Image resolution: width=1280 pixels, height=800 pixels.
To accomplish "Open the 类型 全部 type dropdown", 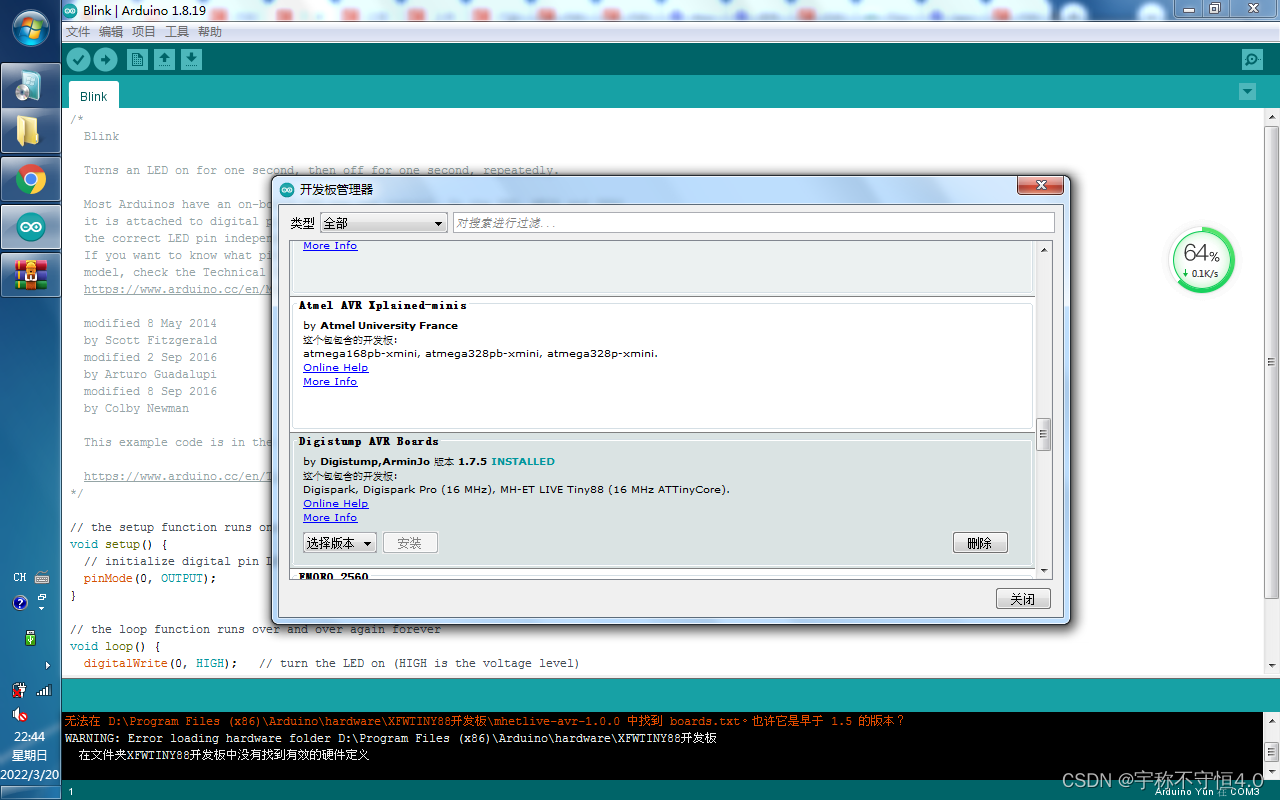I will point(383,223).
